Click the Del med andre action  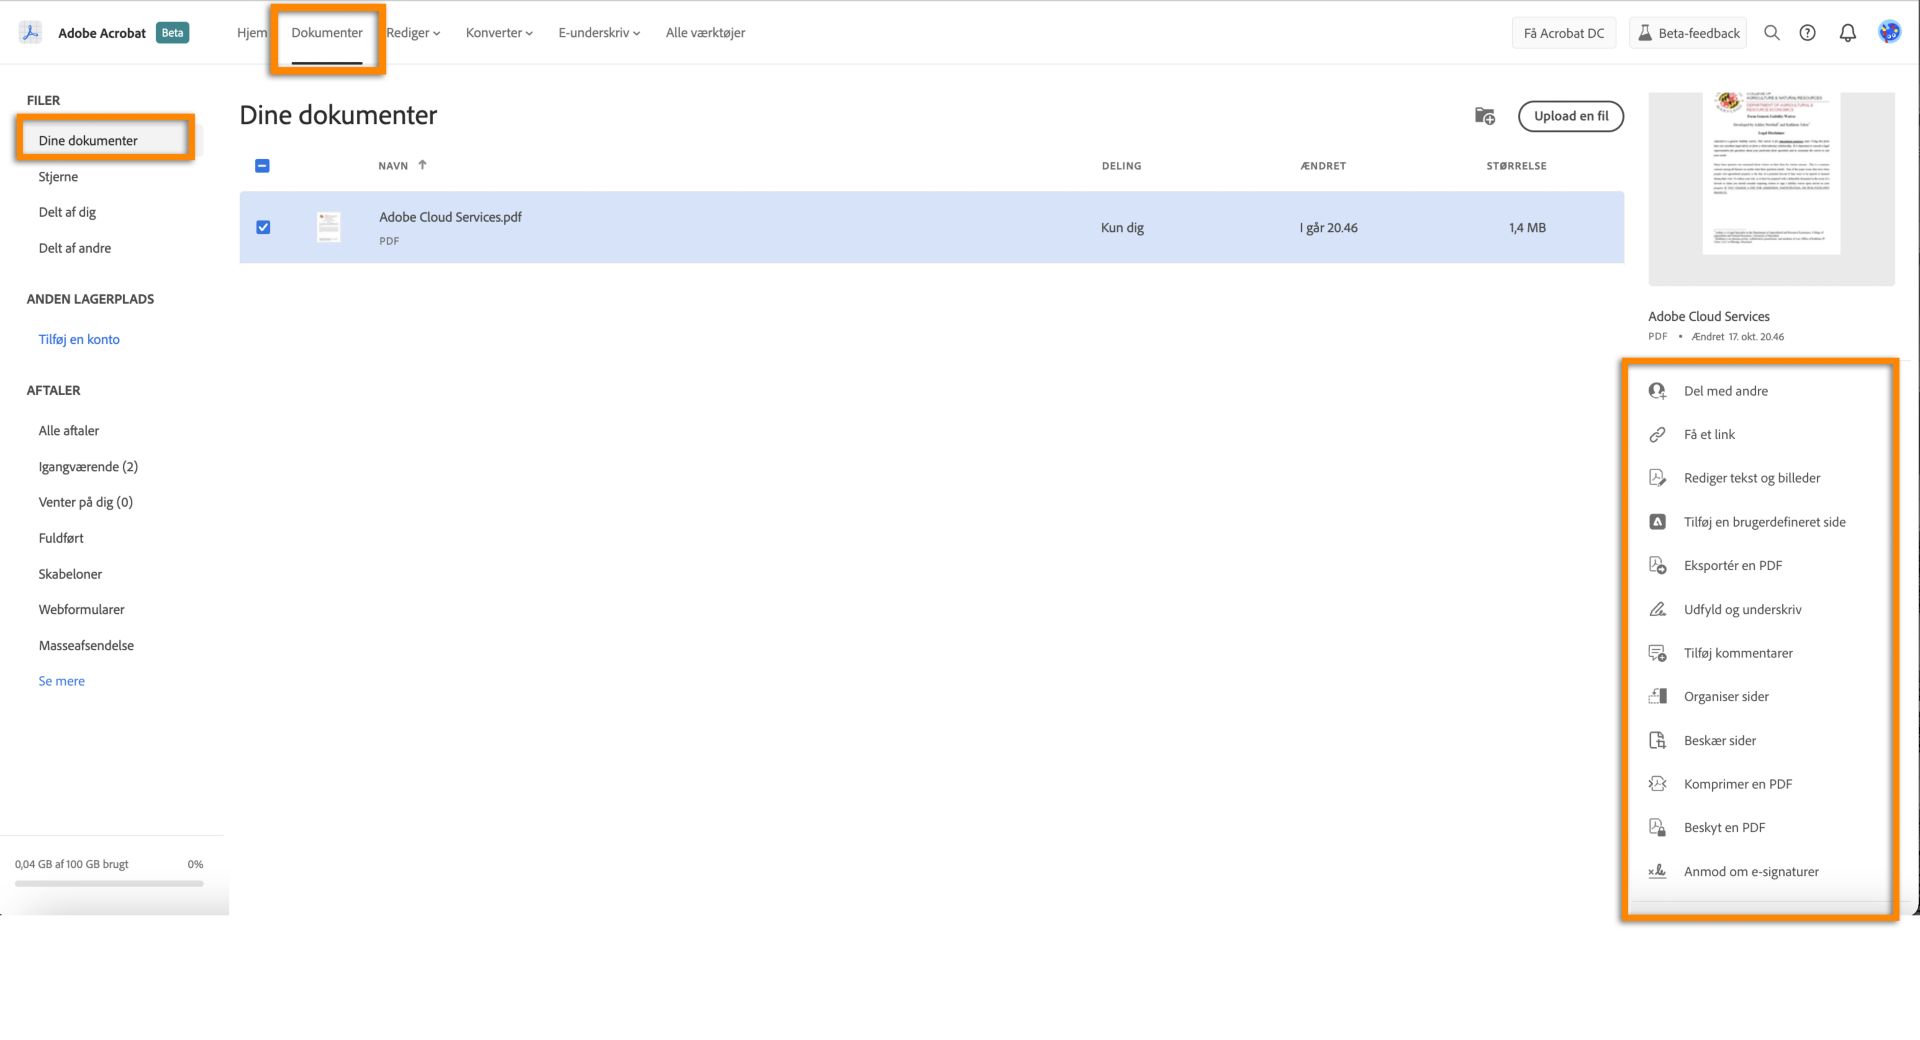pos(1725,391)
